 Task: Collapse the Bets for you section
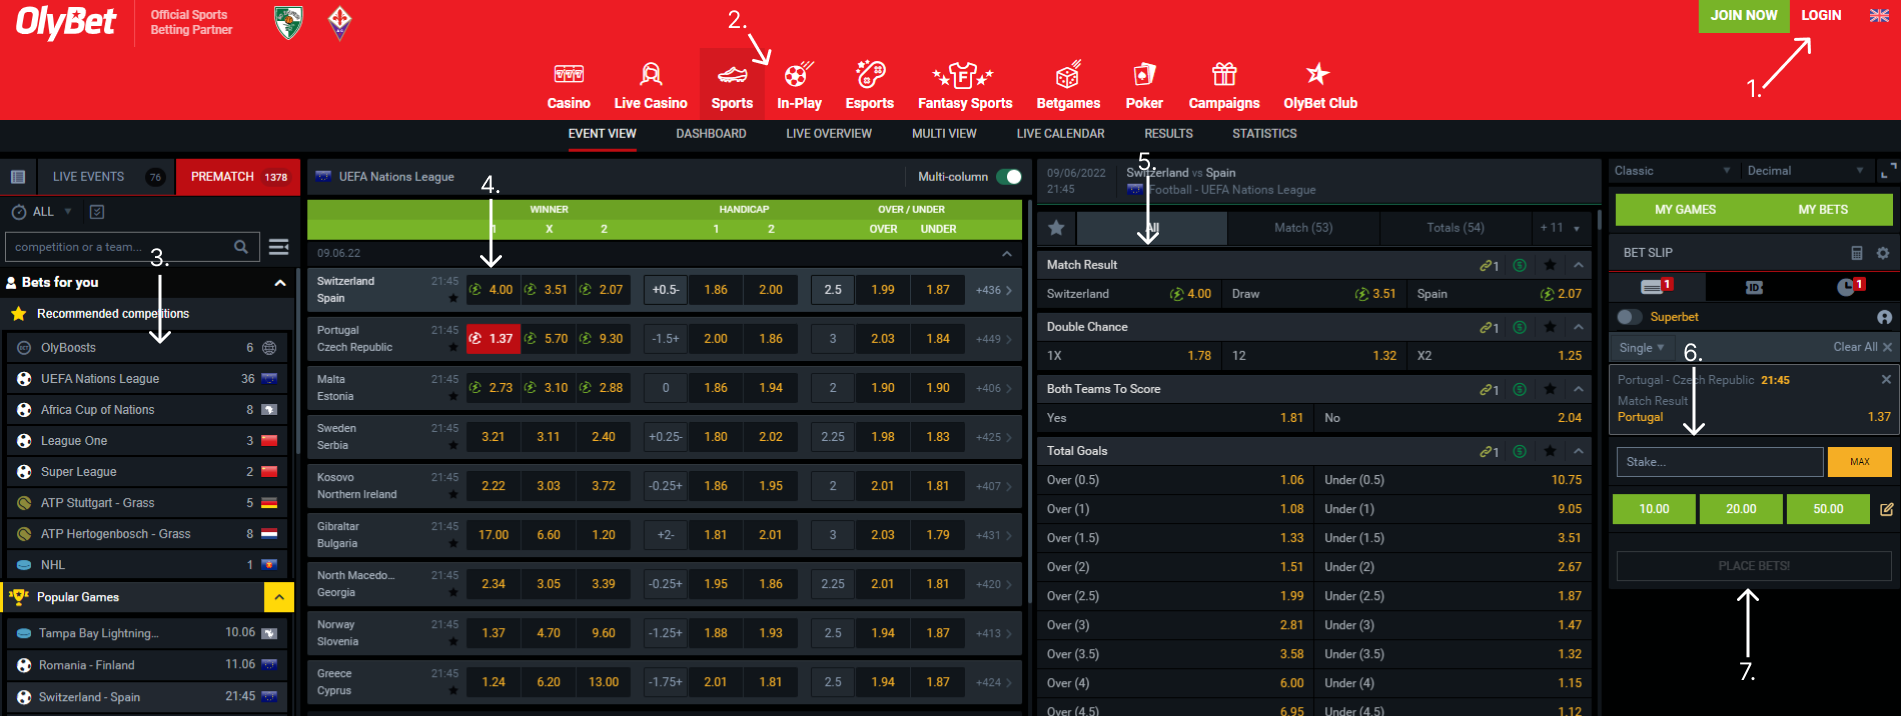pos(280,283)
